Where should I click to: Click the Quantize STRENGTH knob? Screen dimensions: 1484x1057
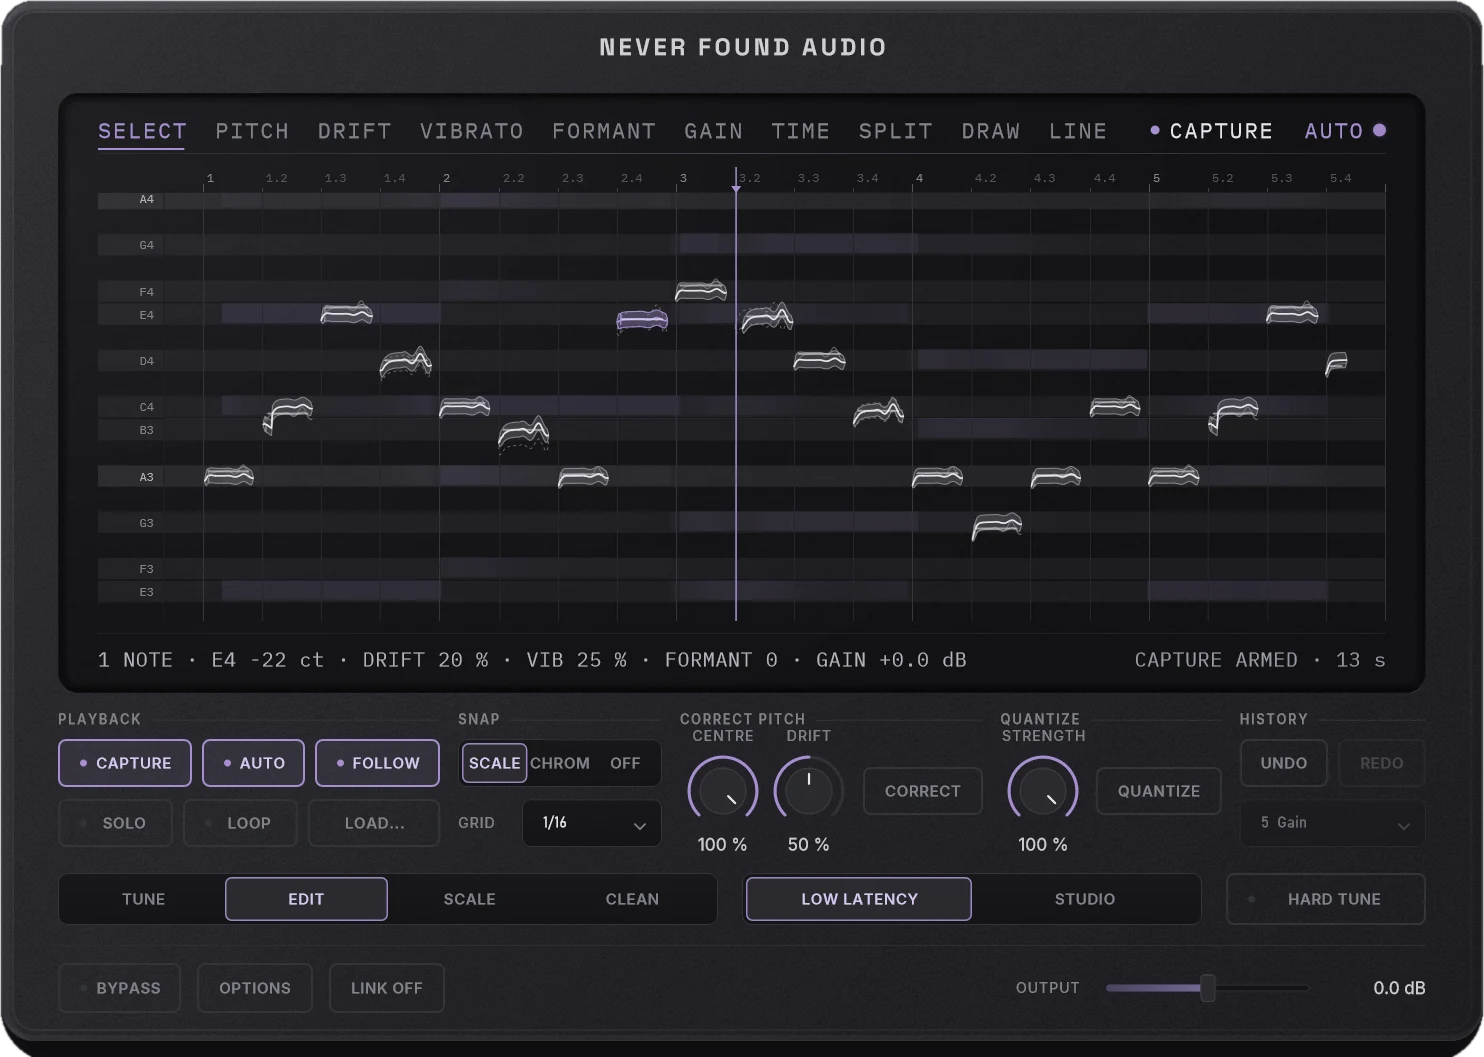coord(1042,791)
